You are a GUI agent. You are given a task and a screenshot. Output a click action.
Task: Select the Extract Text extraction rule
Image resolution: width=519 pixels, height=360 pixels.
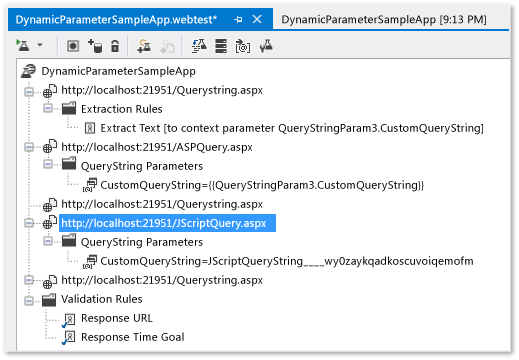click(292, 128)
